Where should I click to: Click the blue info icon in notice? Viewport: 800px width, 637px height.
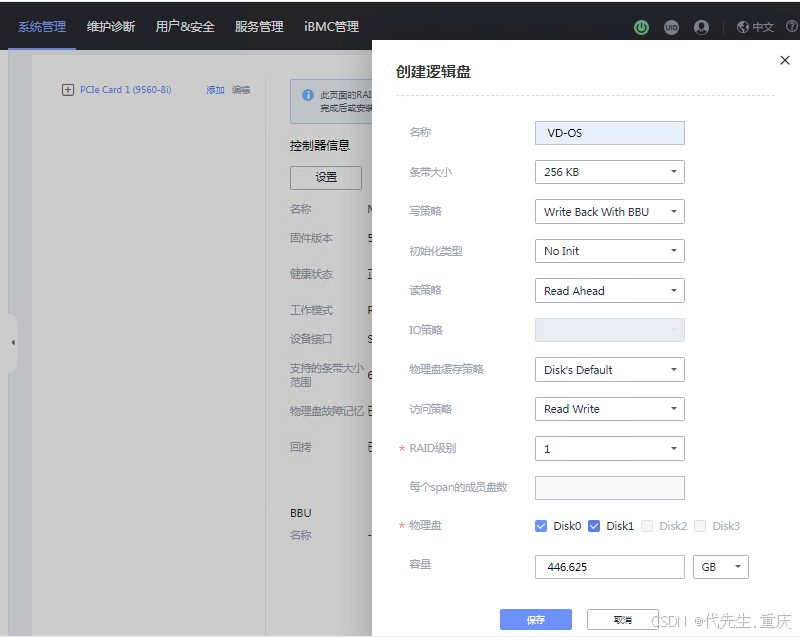pos(308,94)
